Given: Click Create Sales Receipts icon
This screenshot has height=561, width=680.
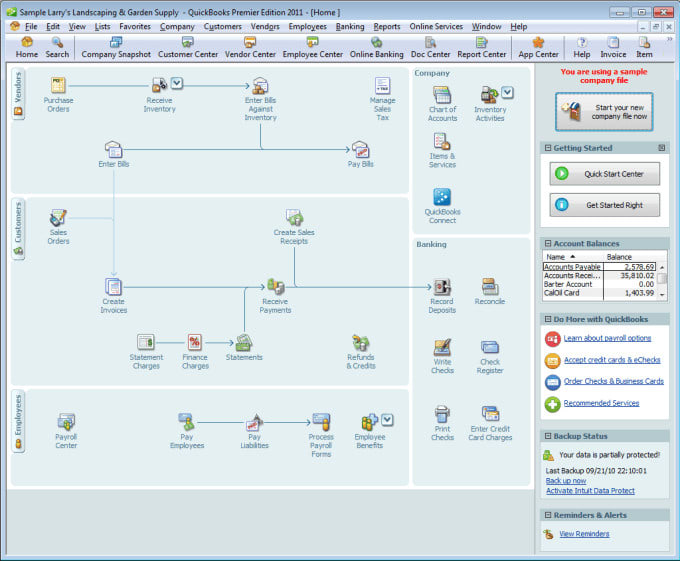Looking at the screenshot, I should pyautogui.click(x=294, y=218).
